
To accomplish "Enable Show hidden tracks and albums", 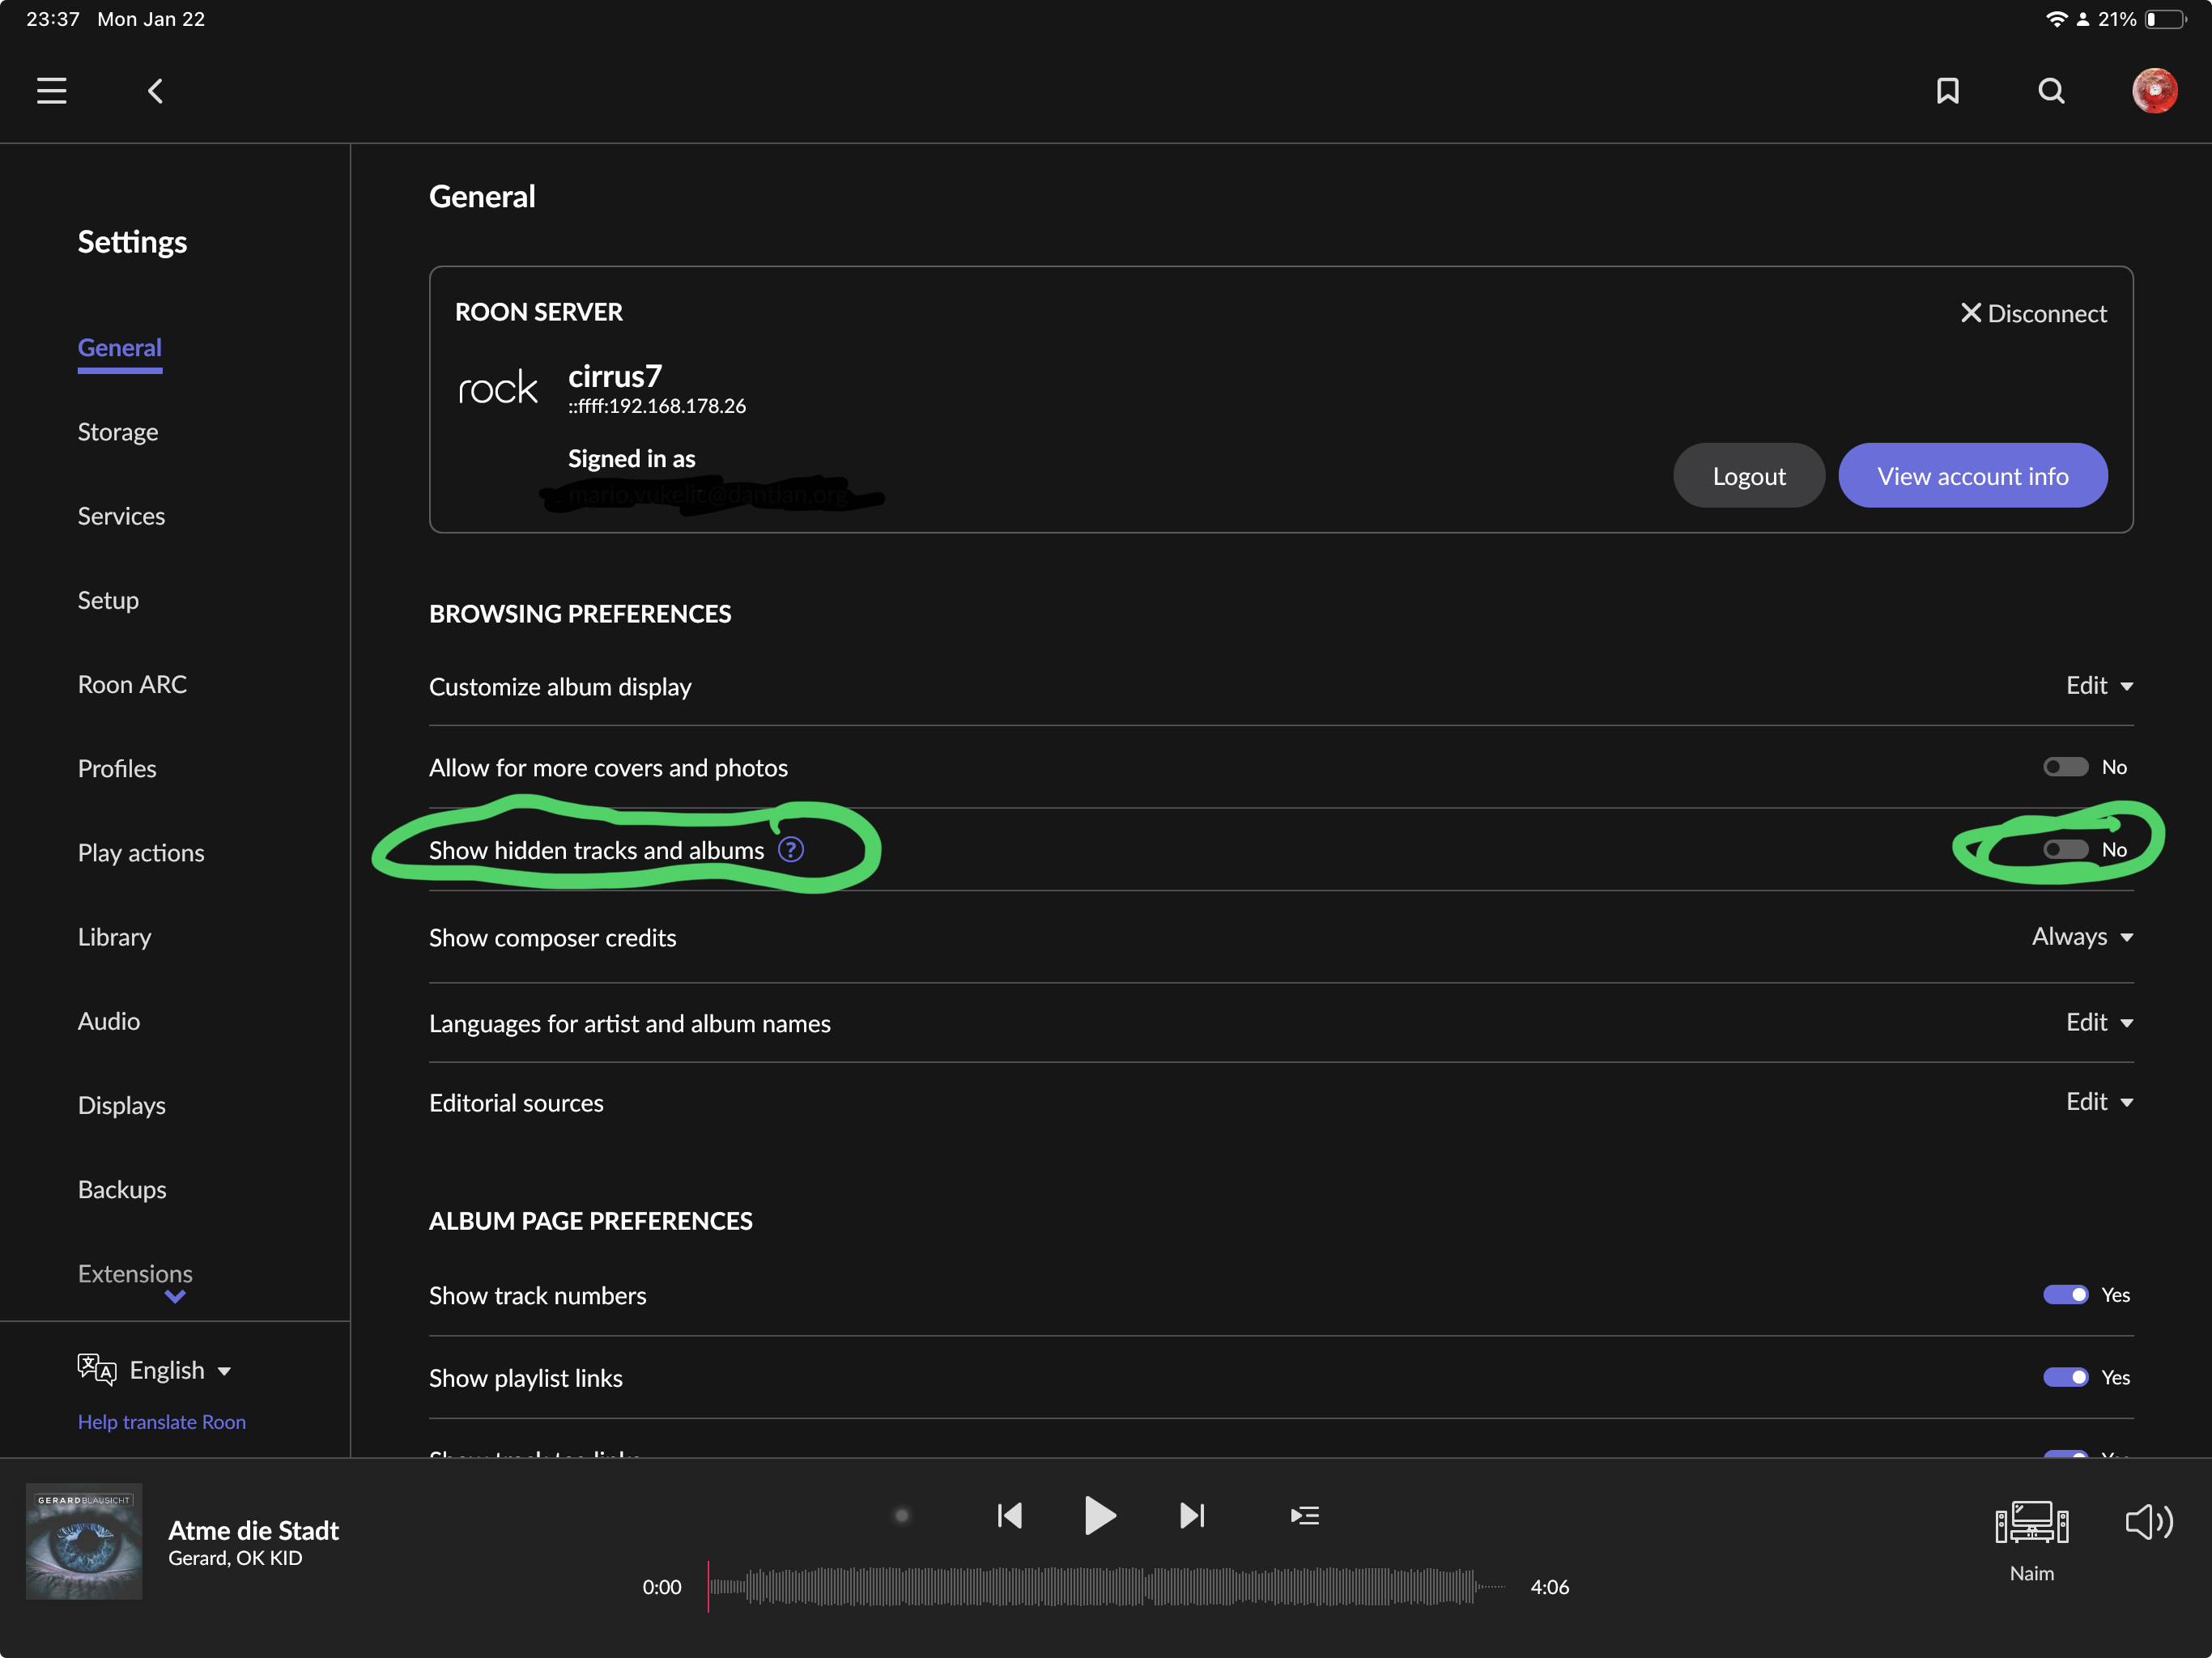I will click(x=2065, y=849).
